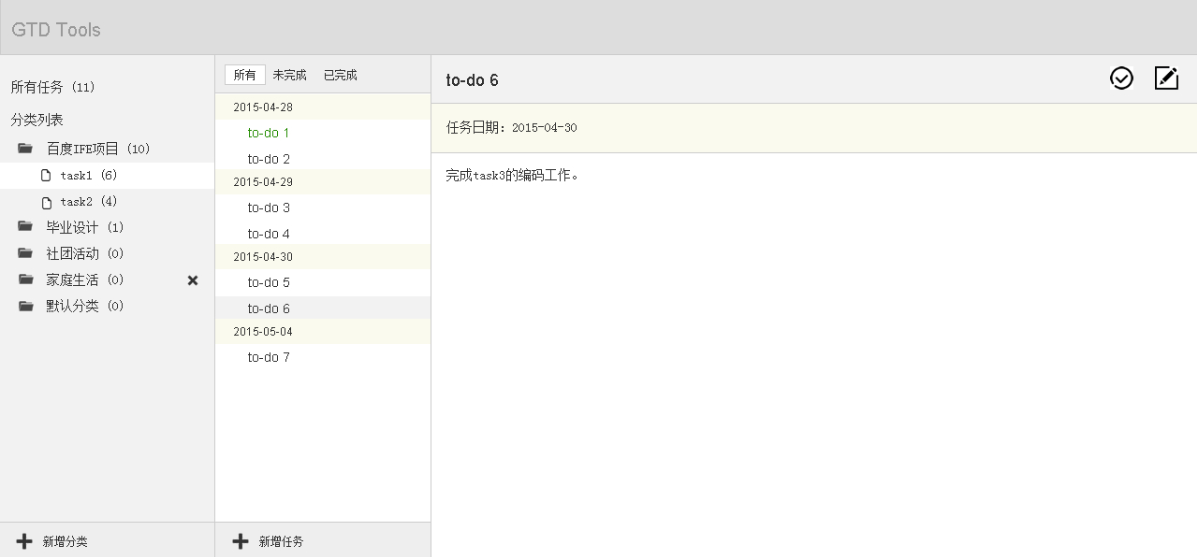Select 所有任务 (11) in sidebar
Image resolution: width=1197 pixels, height=557 pixels.
point(53,87)
